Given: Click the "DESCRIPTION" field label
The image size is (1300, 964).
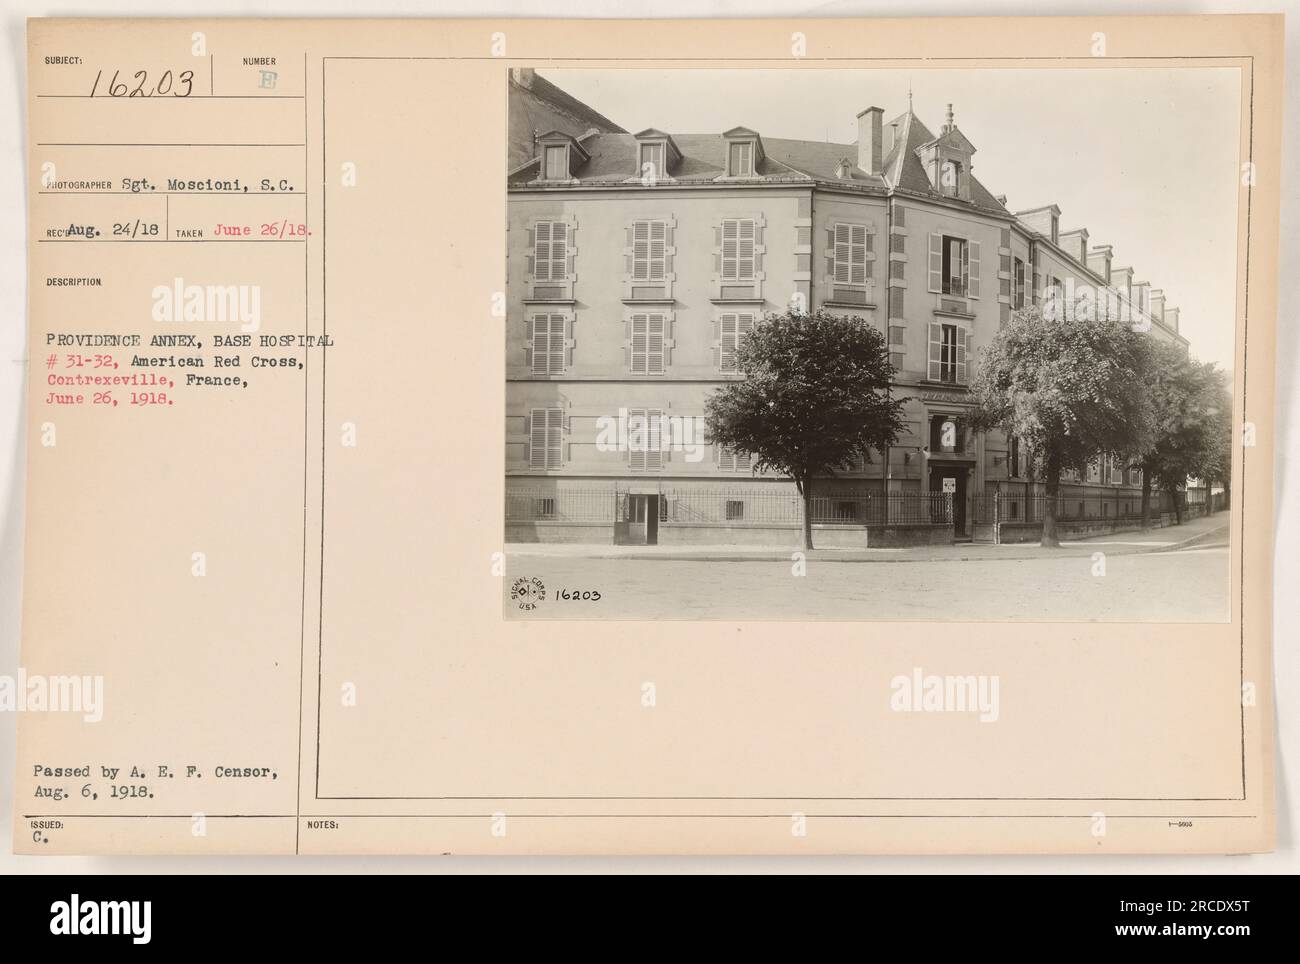Looking at the screenshot, I should [73, 283].
